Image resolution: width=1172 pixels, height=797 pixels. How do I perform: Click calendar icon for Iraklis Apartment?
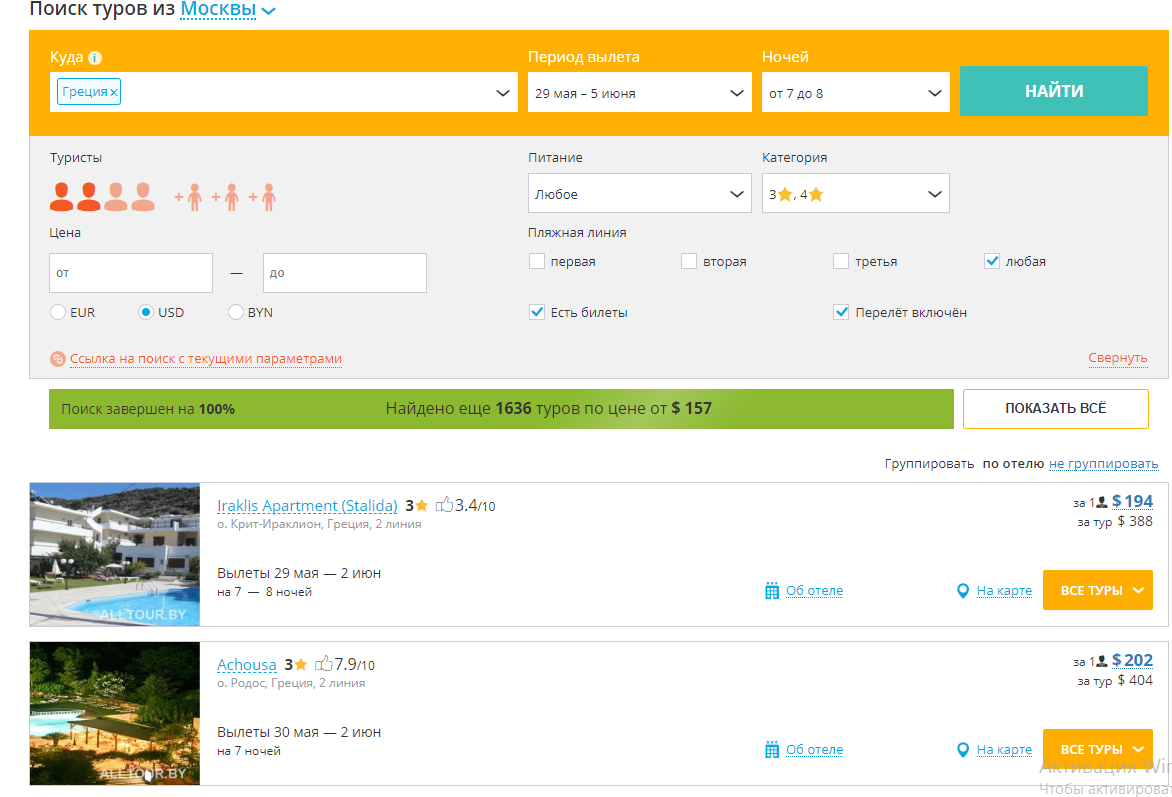point(772,591)
